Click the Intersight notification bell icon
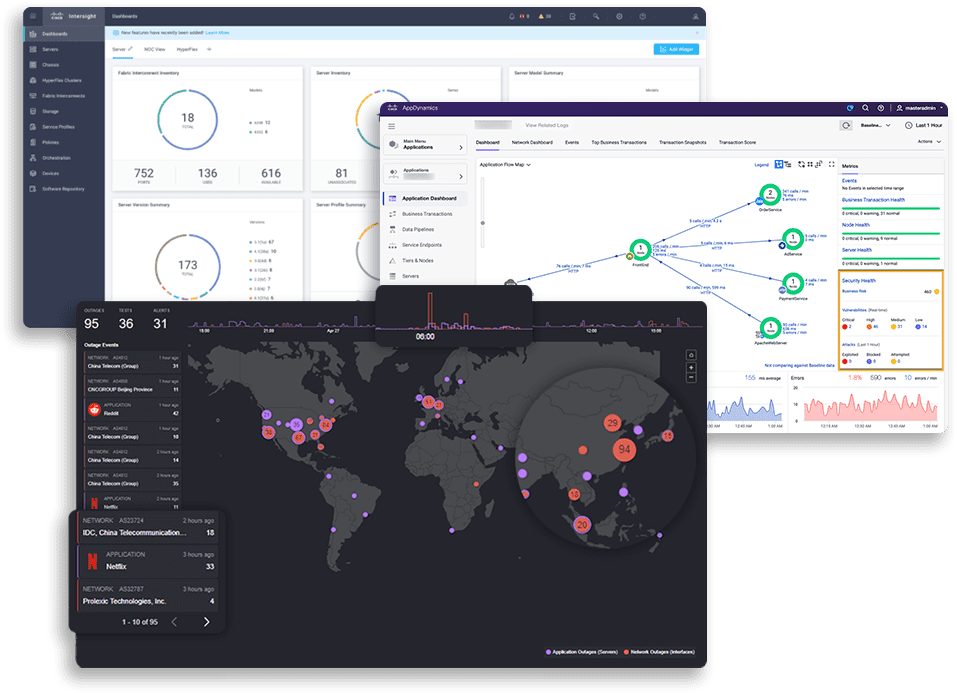 point(513,17)
